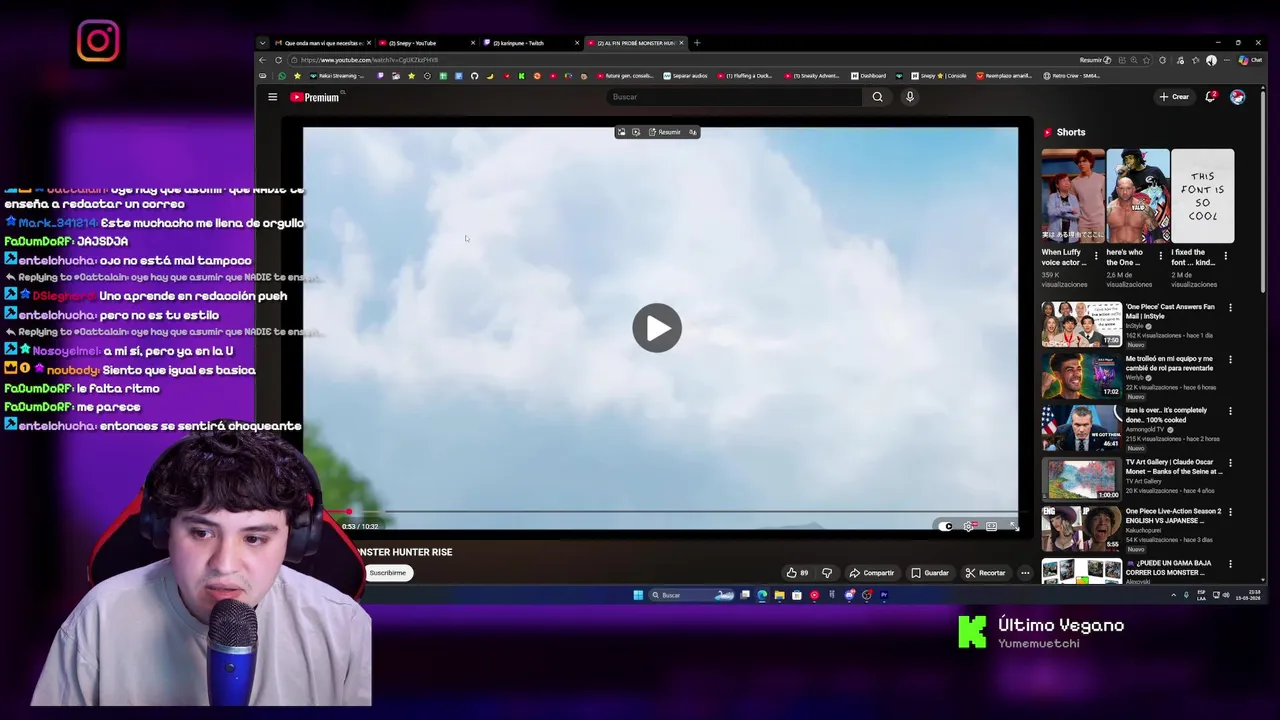
Task: Switch to the 'Snepy - YouTube' tab
Action: point(426,43)
